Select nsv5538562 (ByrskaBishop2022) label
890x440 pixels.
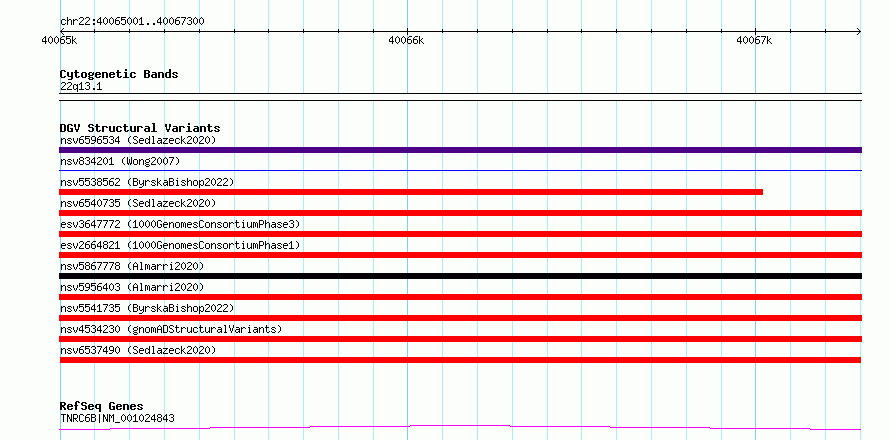[147, 182]
